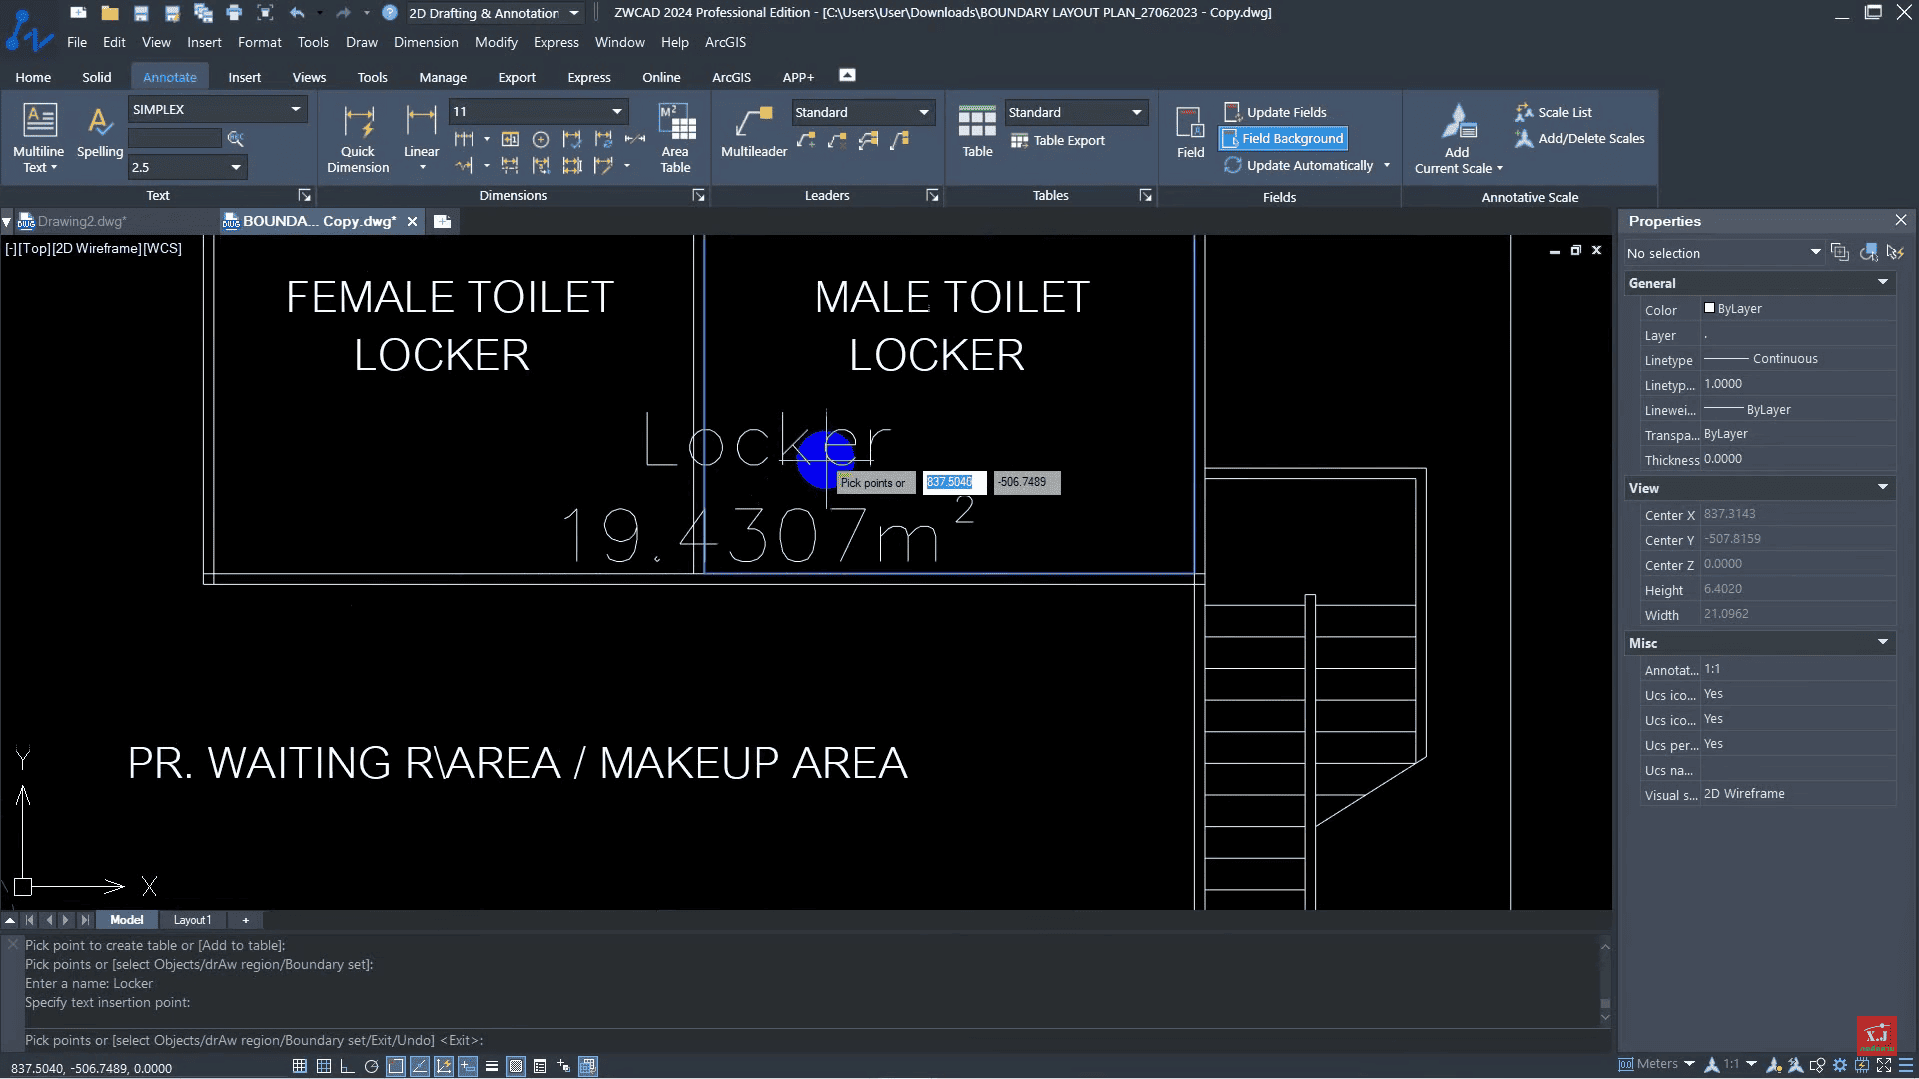1919x1079 pixels.
Task: Open the Field tool icon
Action: (1190, 132)
